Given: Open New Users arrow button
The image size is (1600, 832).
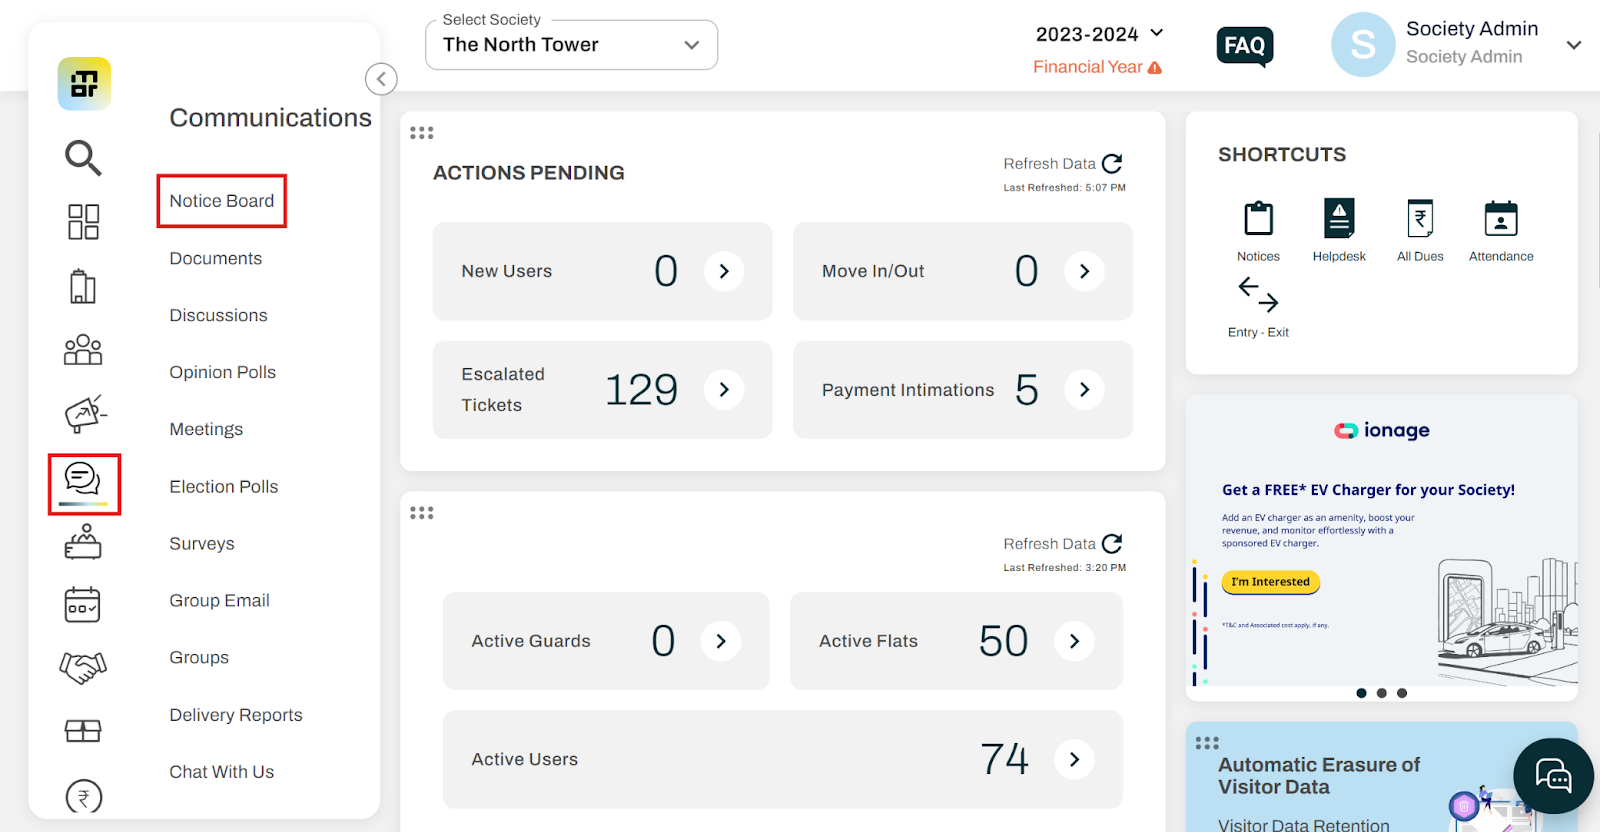Looking at the screenshot, I should (x=724, y=271).
